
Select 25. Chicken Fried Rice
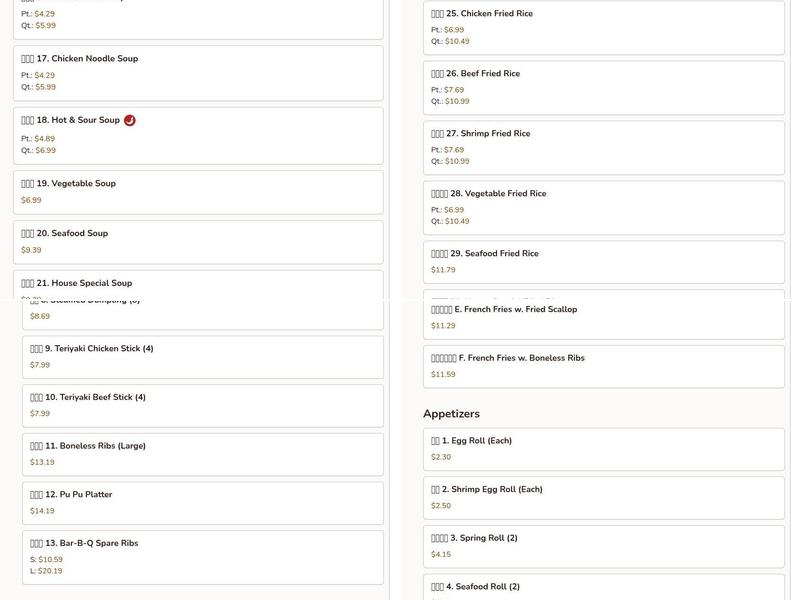click(604, 28)
